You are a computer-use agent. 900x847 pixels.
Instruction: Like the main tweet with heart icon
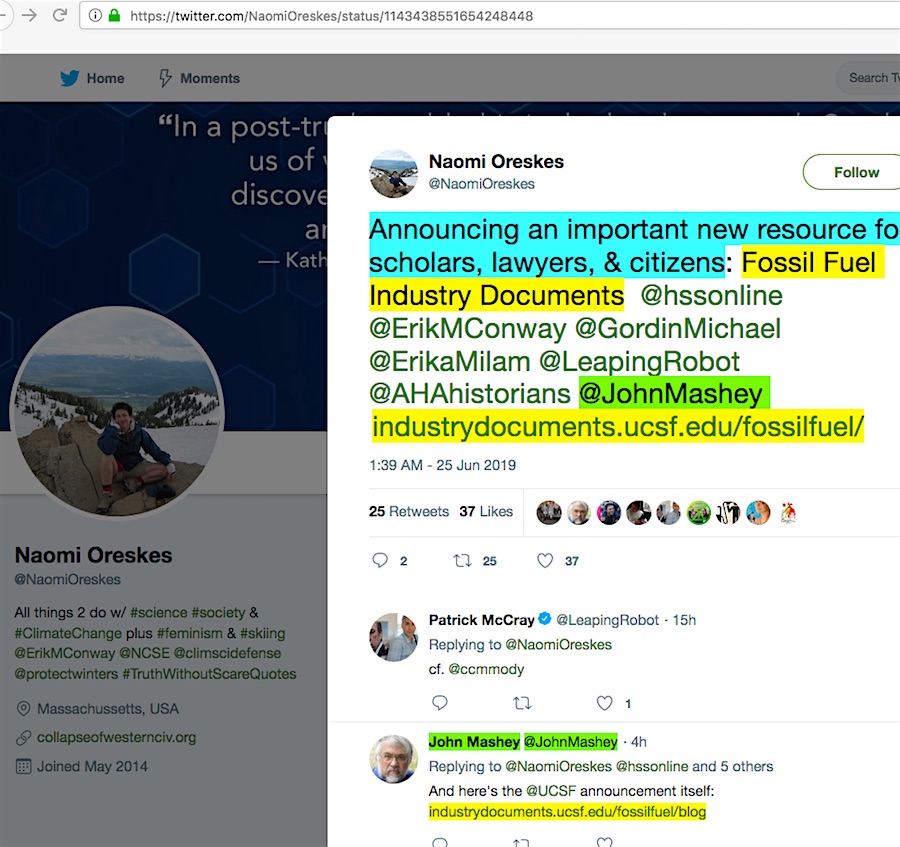pyautogui.click(x=545, y=561)
